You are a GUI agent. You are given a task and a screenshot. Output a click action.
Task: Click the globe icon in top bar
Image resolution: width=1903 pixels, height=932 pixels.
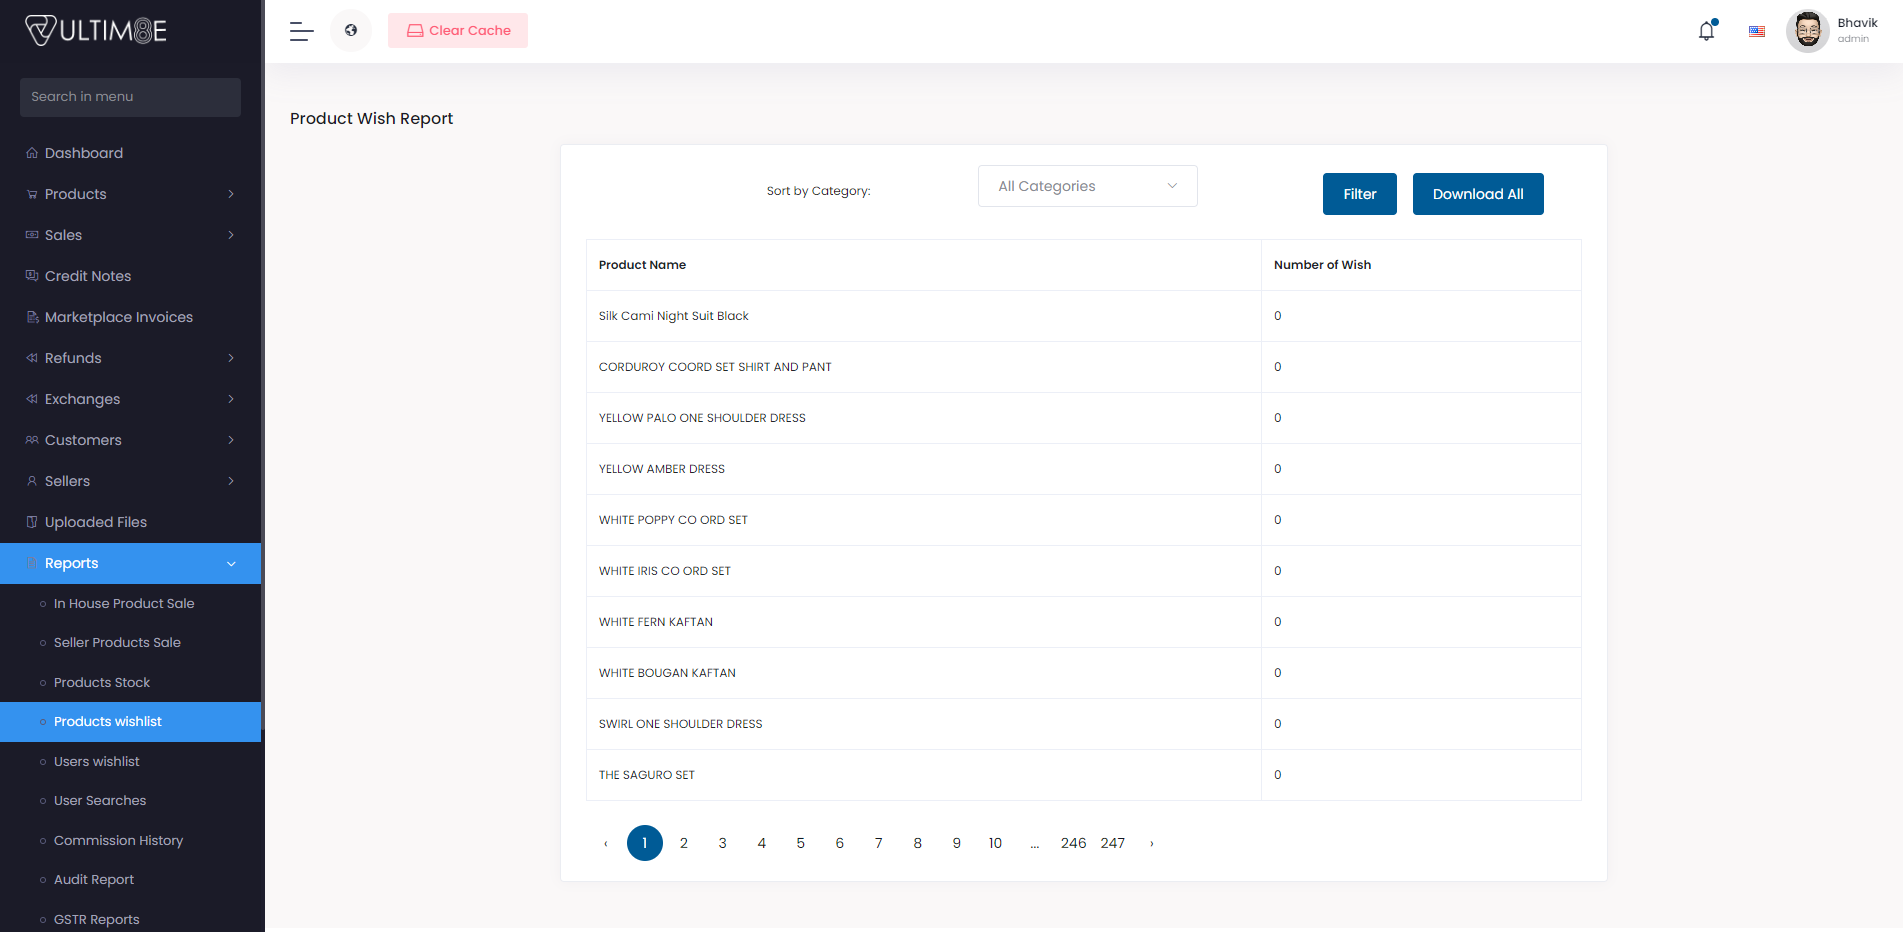[x=351, y=31]
